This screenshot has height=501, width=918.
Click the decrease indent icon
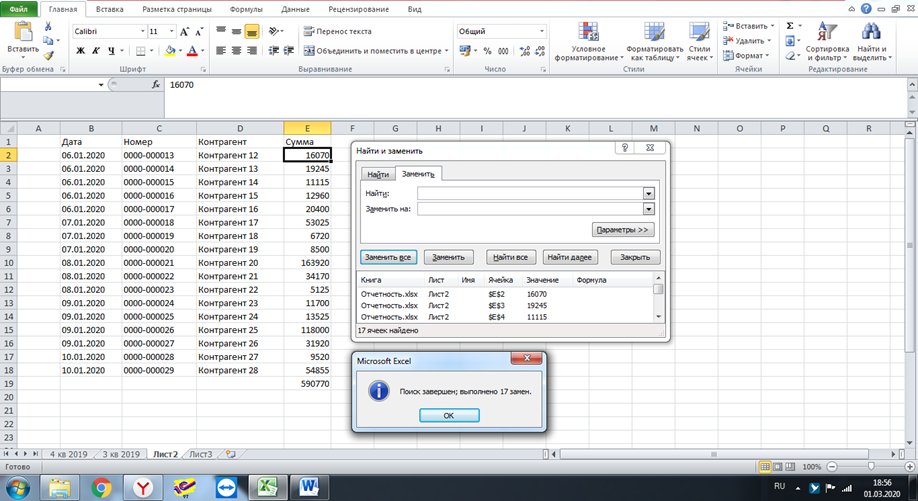coord(273,51)
